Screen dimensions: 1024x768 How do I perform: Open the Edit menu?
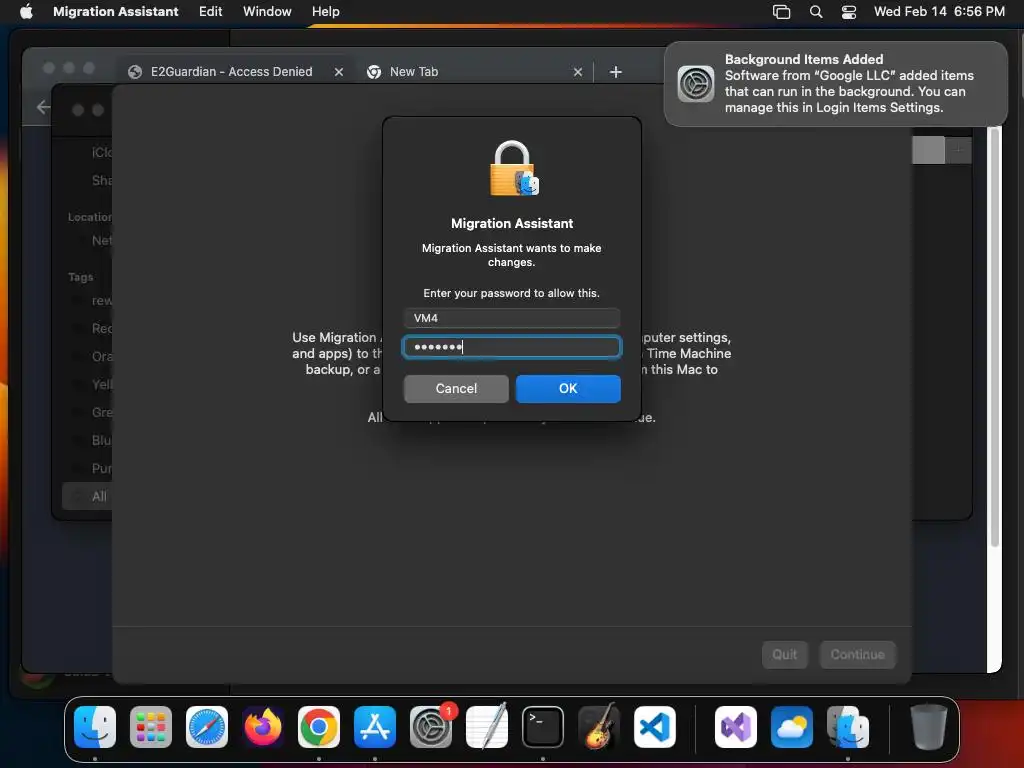[x=210, y=12]
